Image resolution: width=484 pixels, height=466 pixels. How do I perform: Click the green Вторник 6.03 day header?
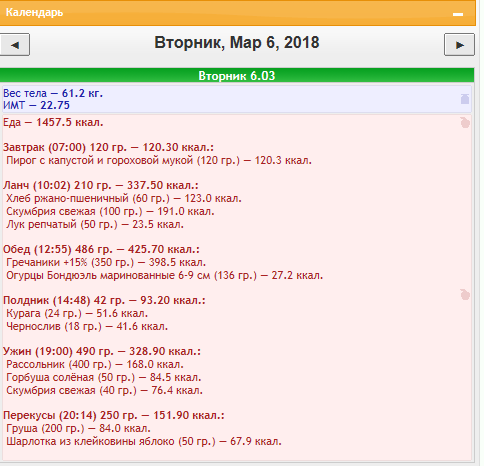coord(237,75)
